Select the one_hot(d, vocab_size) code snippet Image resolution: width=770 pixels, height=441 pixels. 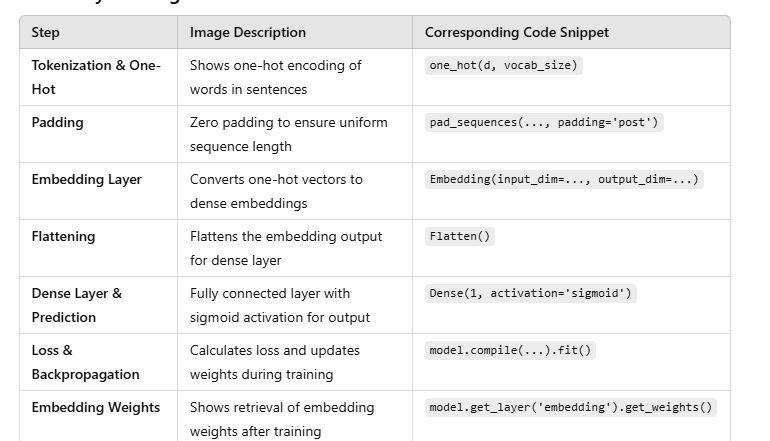click(503, 65)
